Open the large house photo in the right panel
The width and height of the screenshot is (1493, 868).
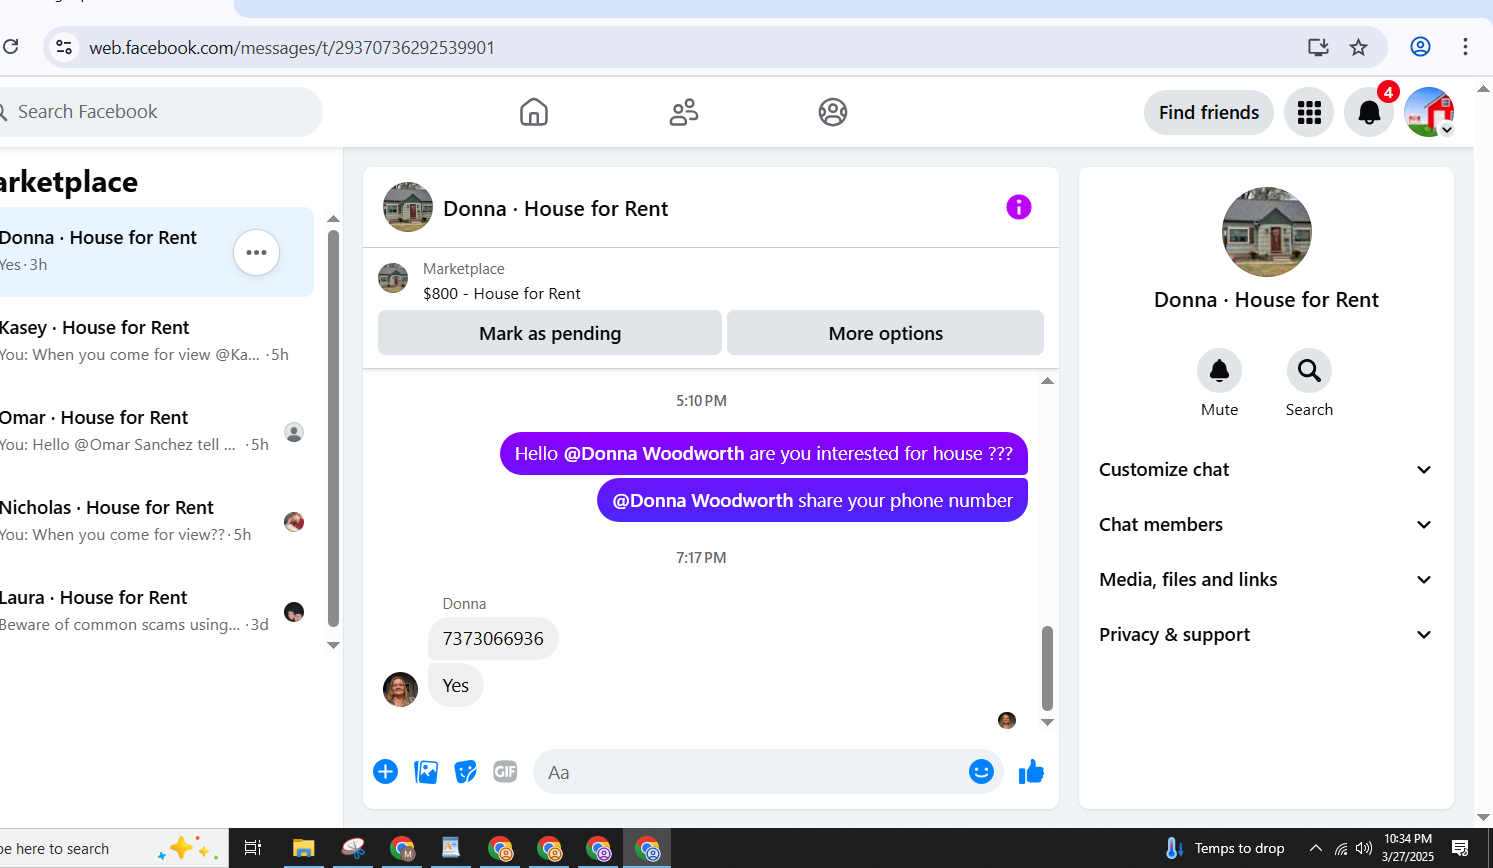[x=1266, y=232]
